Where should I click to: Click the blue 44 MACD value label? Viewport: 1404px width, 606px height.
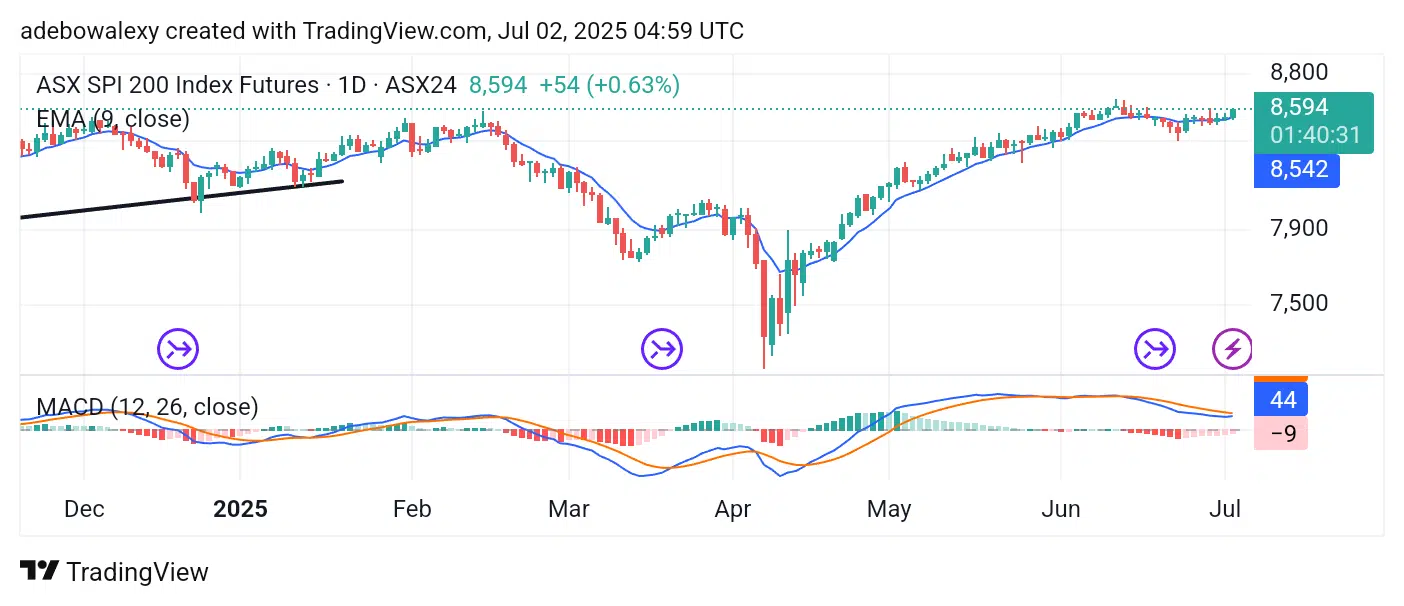(x=1282, y=400)
